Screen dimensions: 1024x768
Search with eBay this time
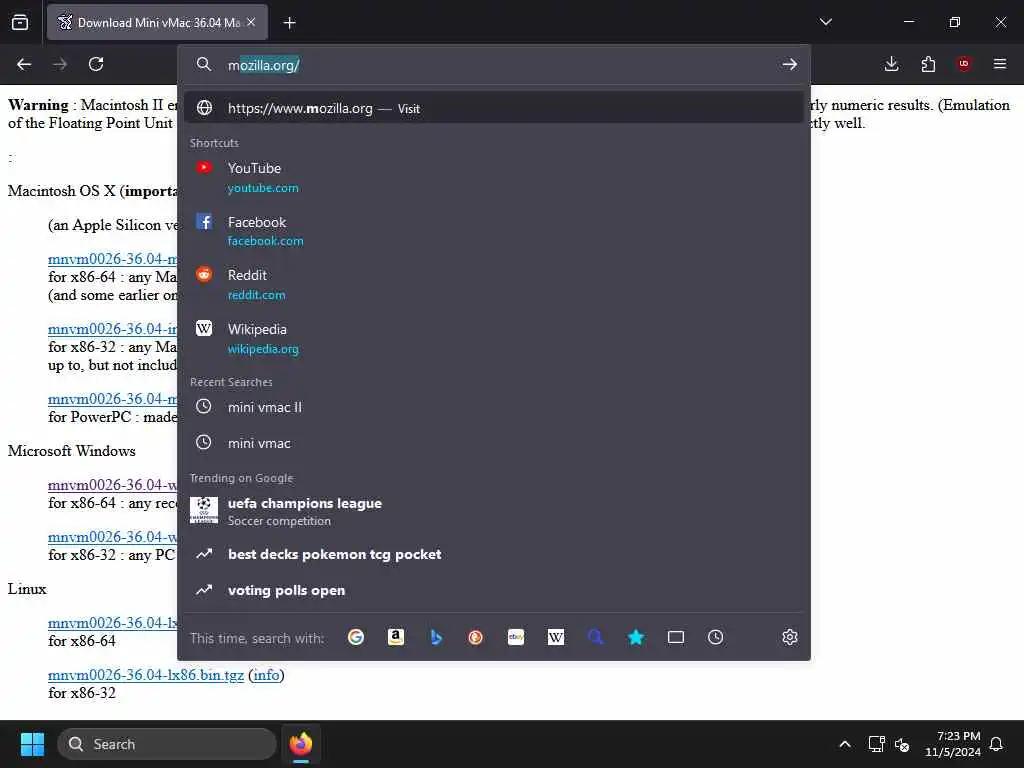click(516, 637)
